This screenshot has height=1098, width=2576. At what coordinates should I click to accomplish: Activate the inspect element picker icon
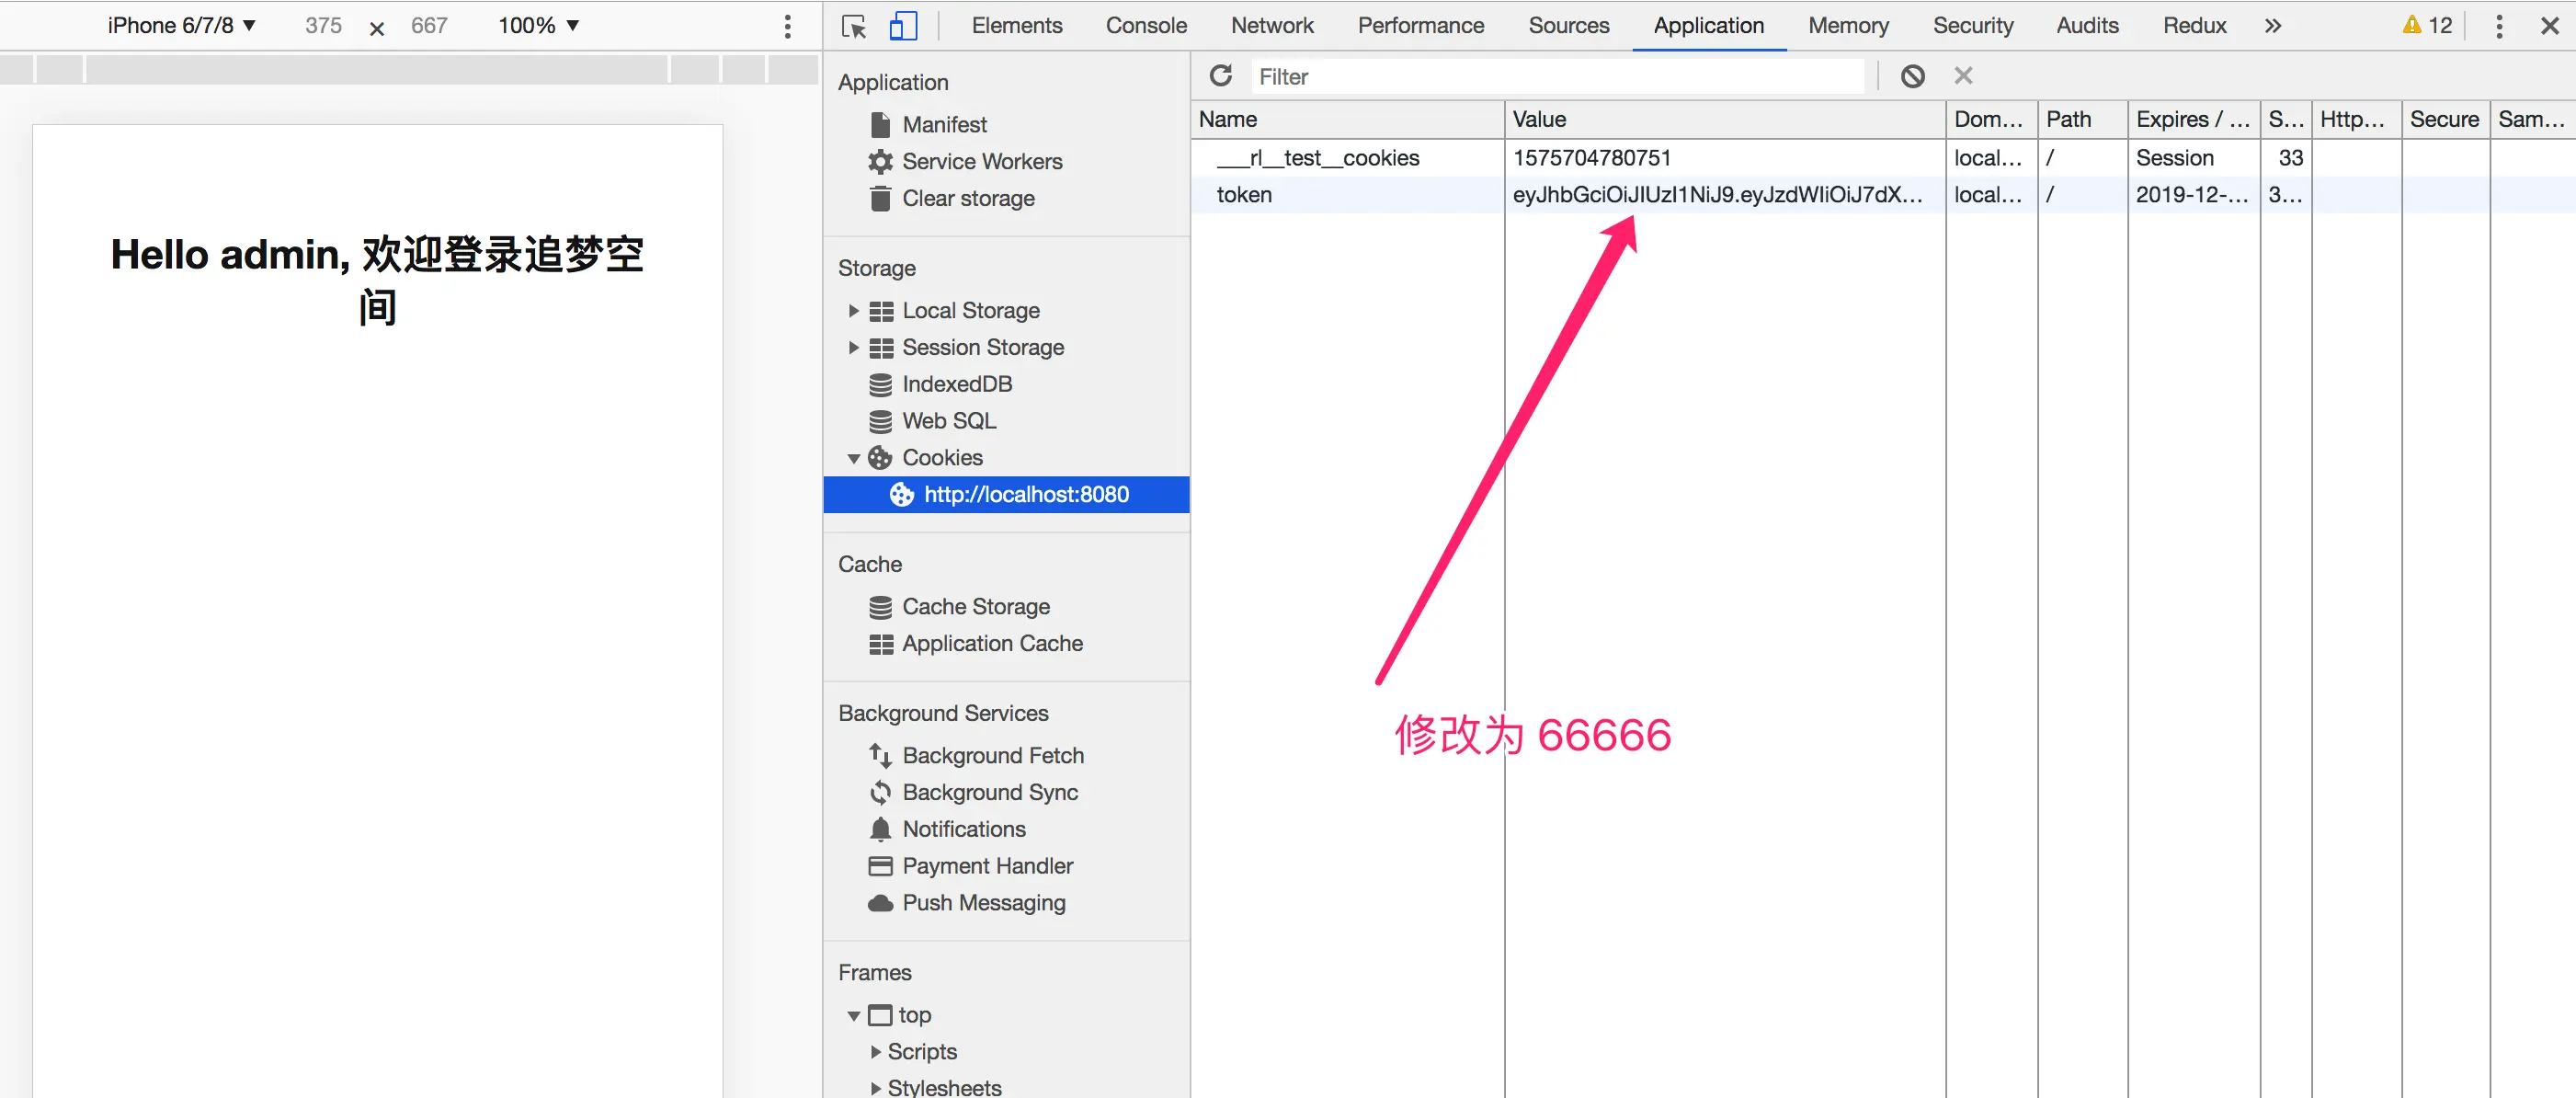tap(854, 26)
